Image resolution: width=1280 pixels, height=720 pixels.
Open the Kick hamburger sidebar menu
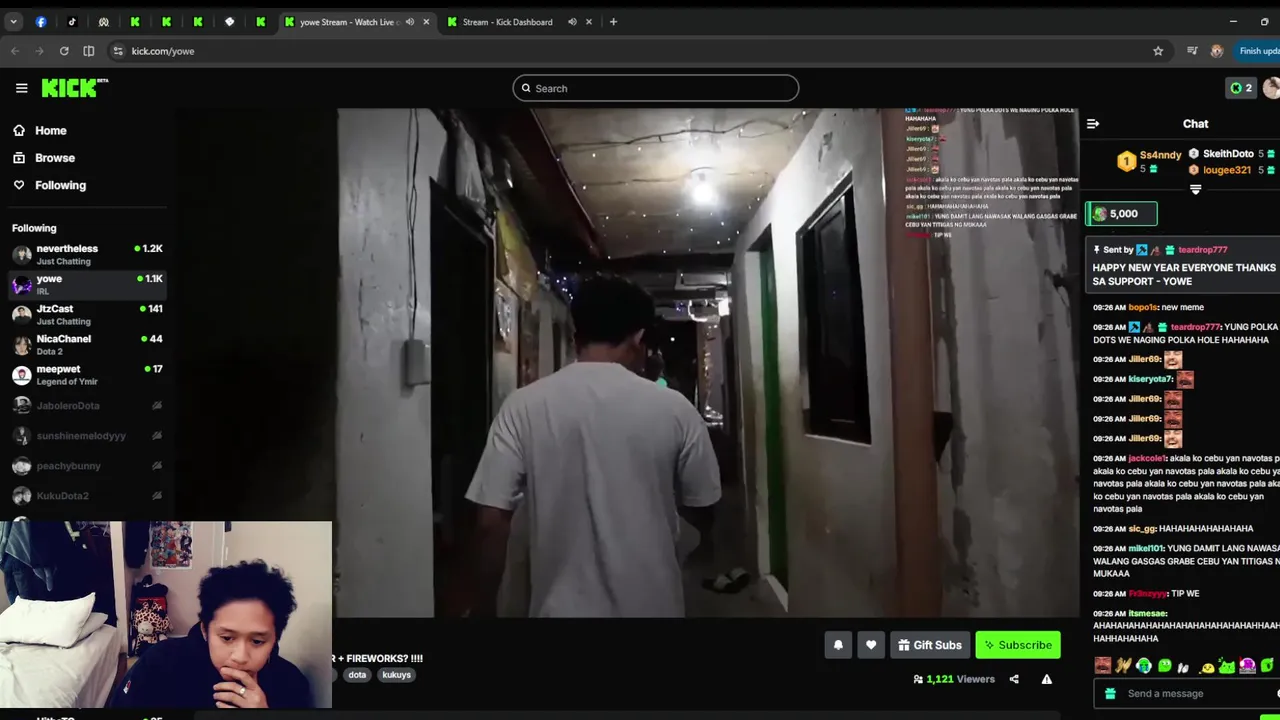(x=21, y=88)
